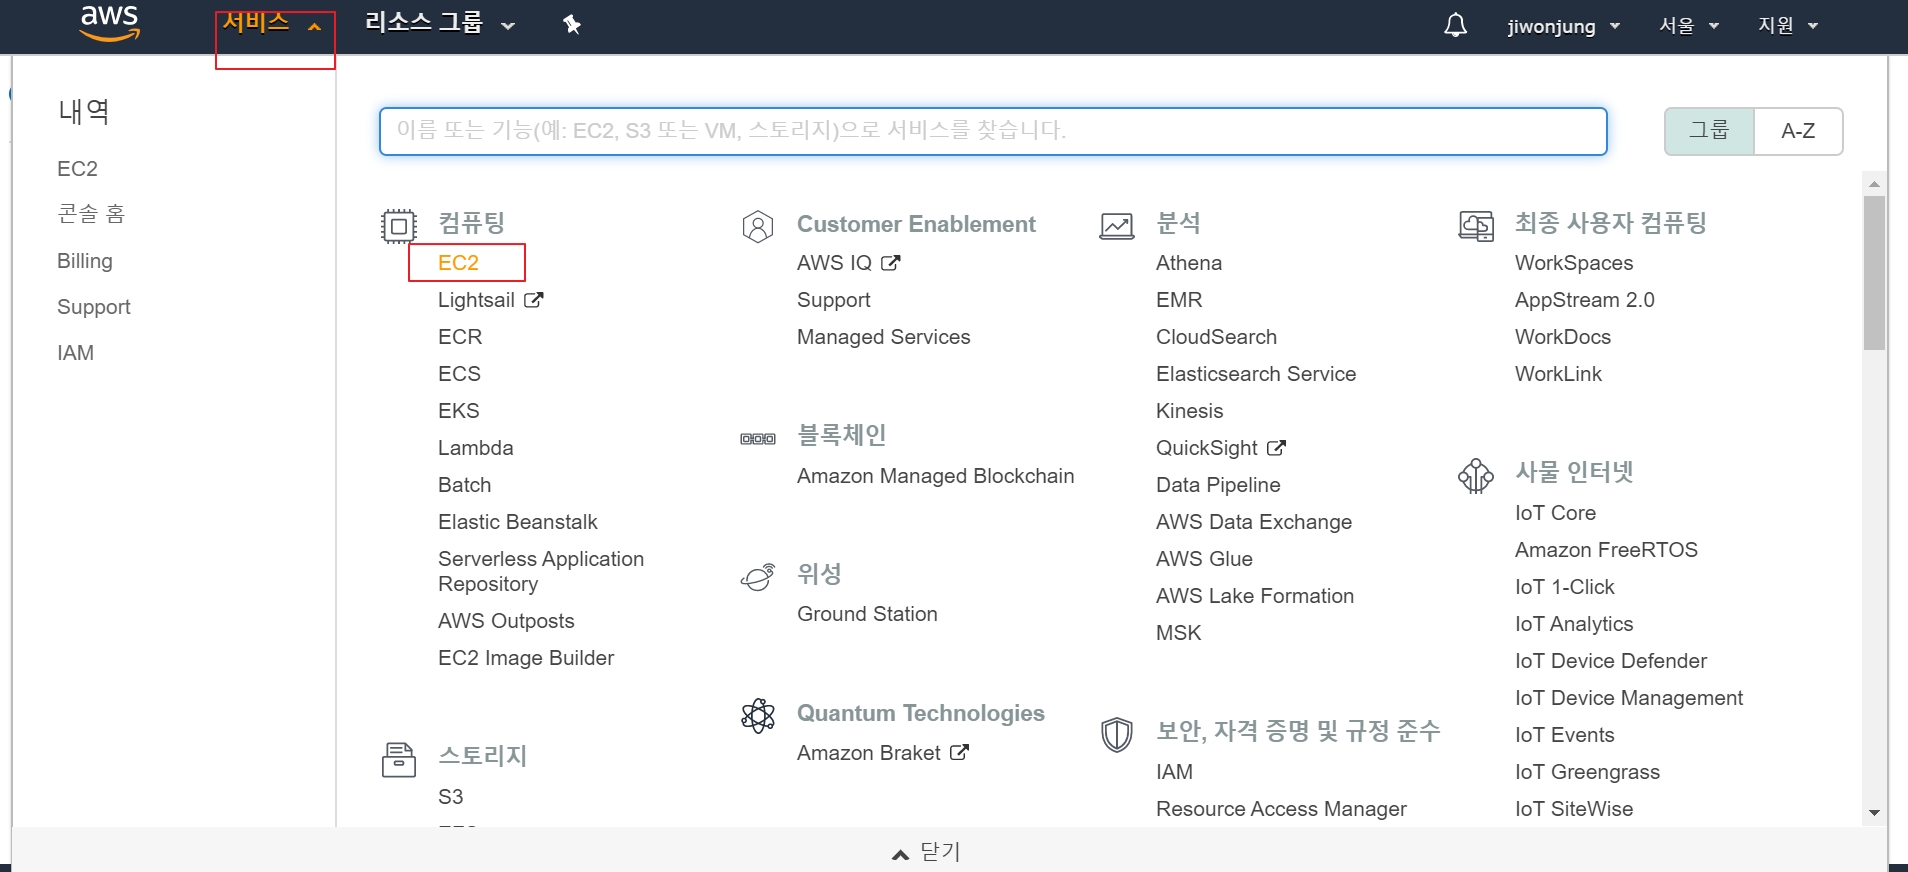Open EC2 under 컴퓨팅

click(x=458, y=263)
